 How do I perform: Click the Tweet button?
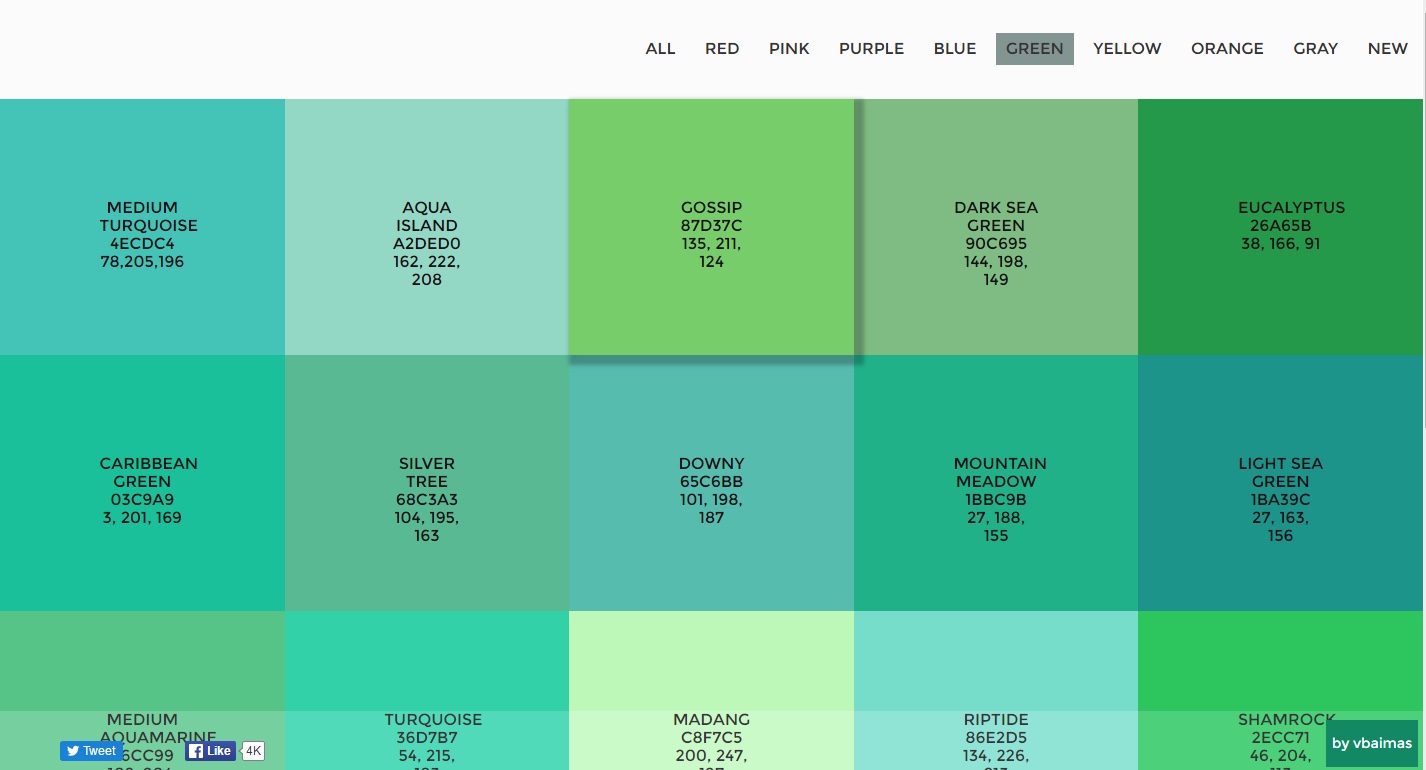91,751
